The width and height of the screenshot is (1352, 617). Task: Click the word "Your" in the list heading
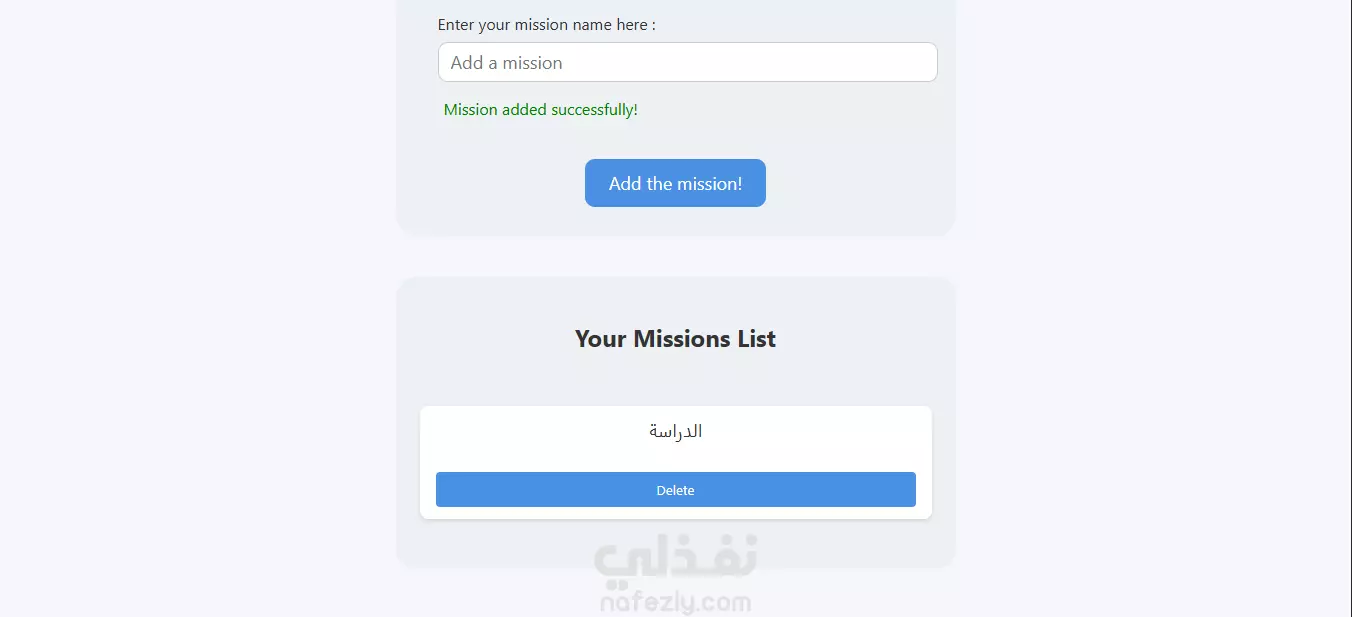pos(601,339)
